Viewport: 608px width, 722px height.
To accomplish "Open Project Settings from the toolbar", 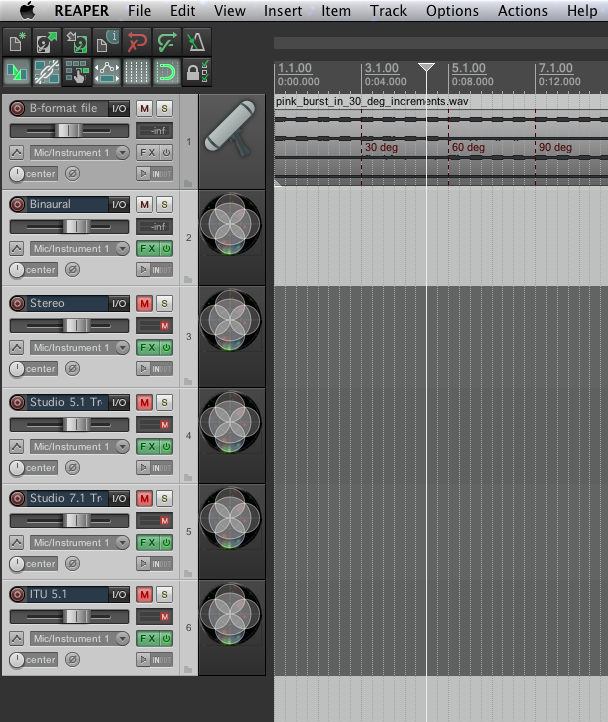I will pos(106,42).
